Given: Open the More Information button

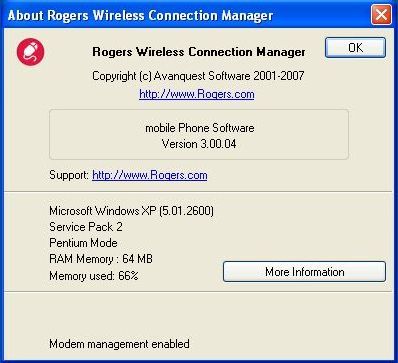Looking at the screenshot, I should click(304, 272).
